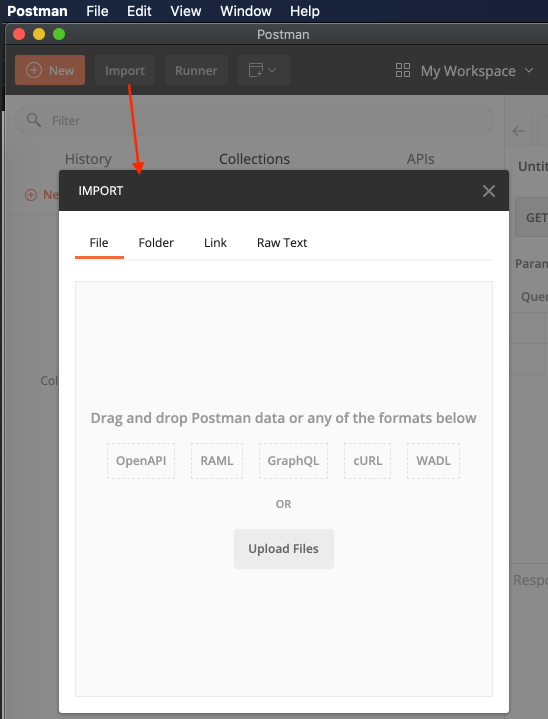The image size is (548, 719).
Task: Click the OpenAPI format box
Action: [141, 461]
